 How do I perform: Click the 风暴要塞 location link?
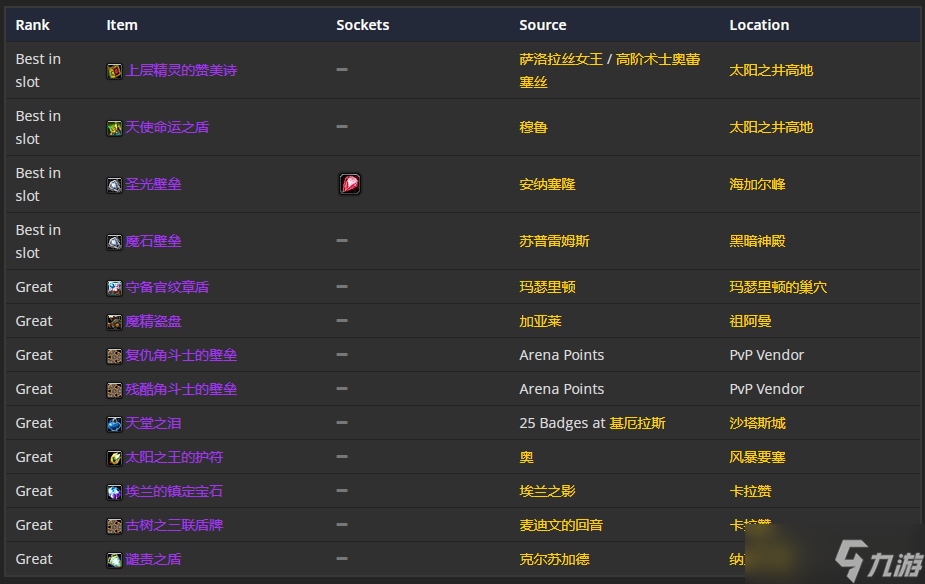[x=757, y=457]
